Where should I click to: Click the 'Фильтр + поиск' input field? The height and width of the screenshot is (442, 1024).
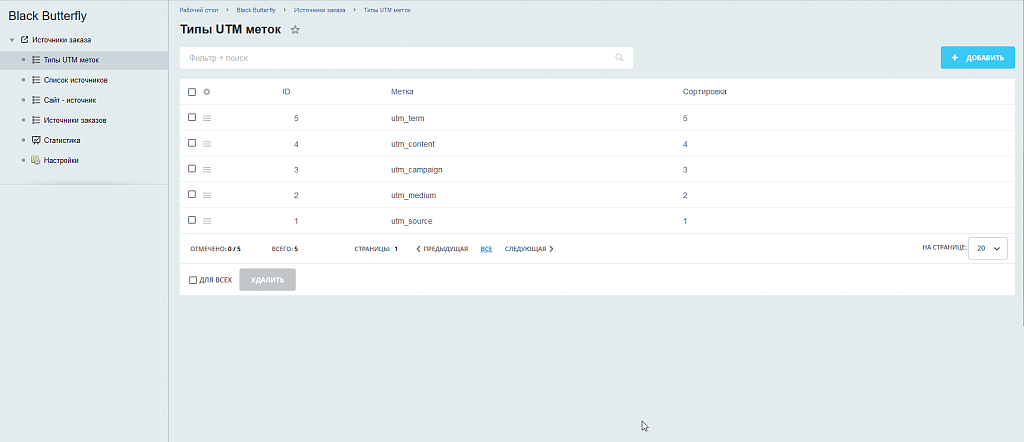(x=400, y=58)
